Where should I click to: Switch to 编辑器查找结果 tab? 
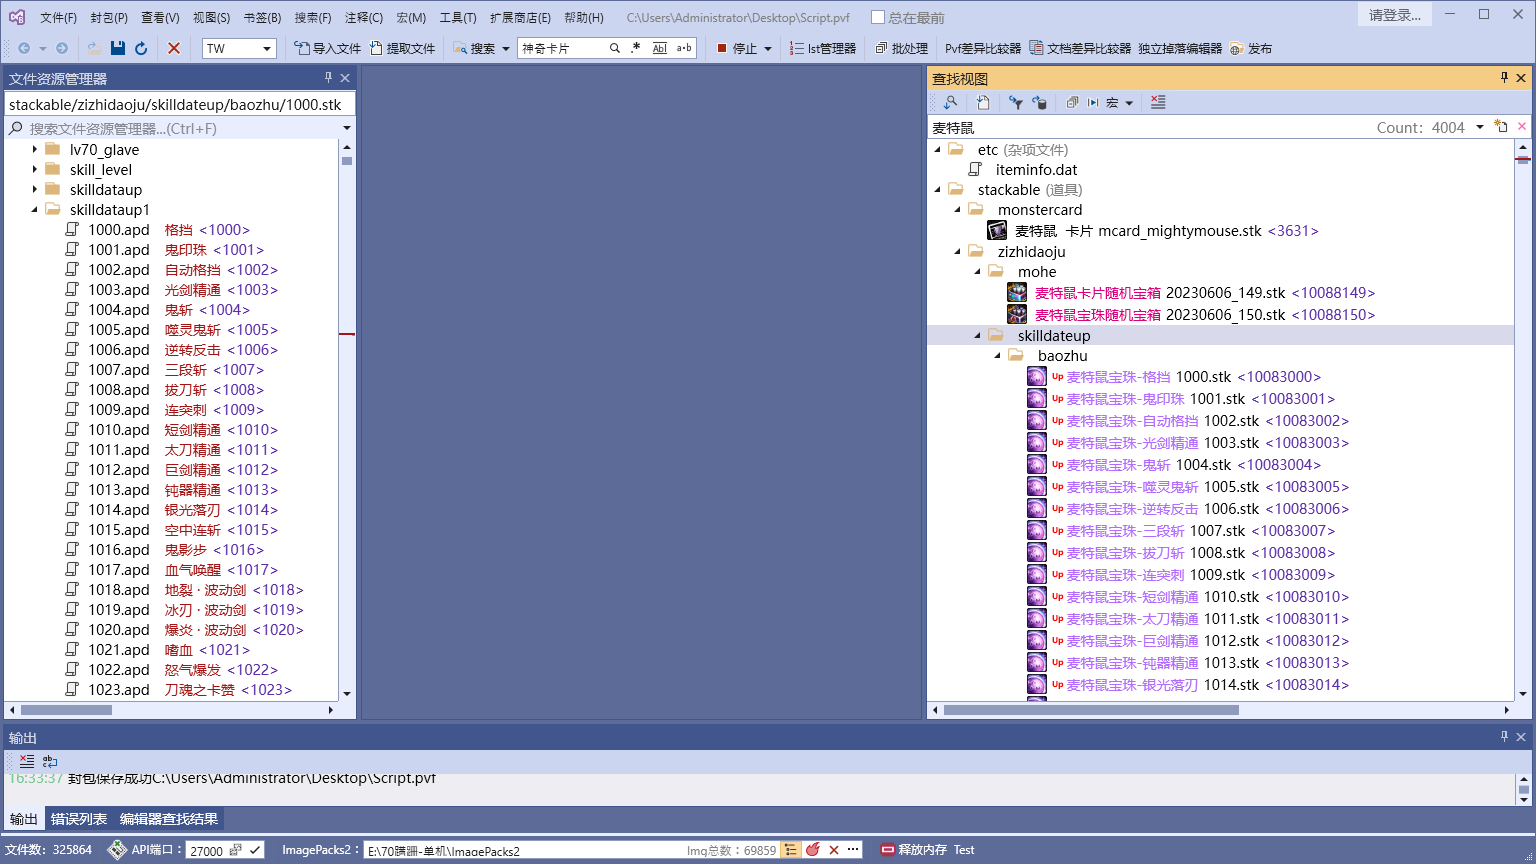pyautogui.click(x=169, y=819)
